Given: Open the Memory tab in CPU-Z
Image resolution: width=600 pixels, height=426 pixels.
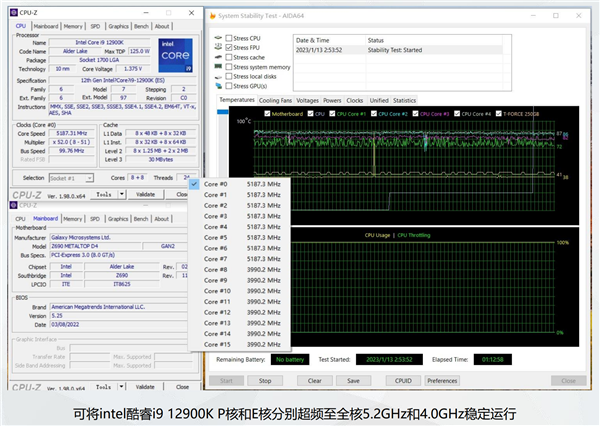Looking at the screenshot, I should [72, 26].
